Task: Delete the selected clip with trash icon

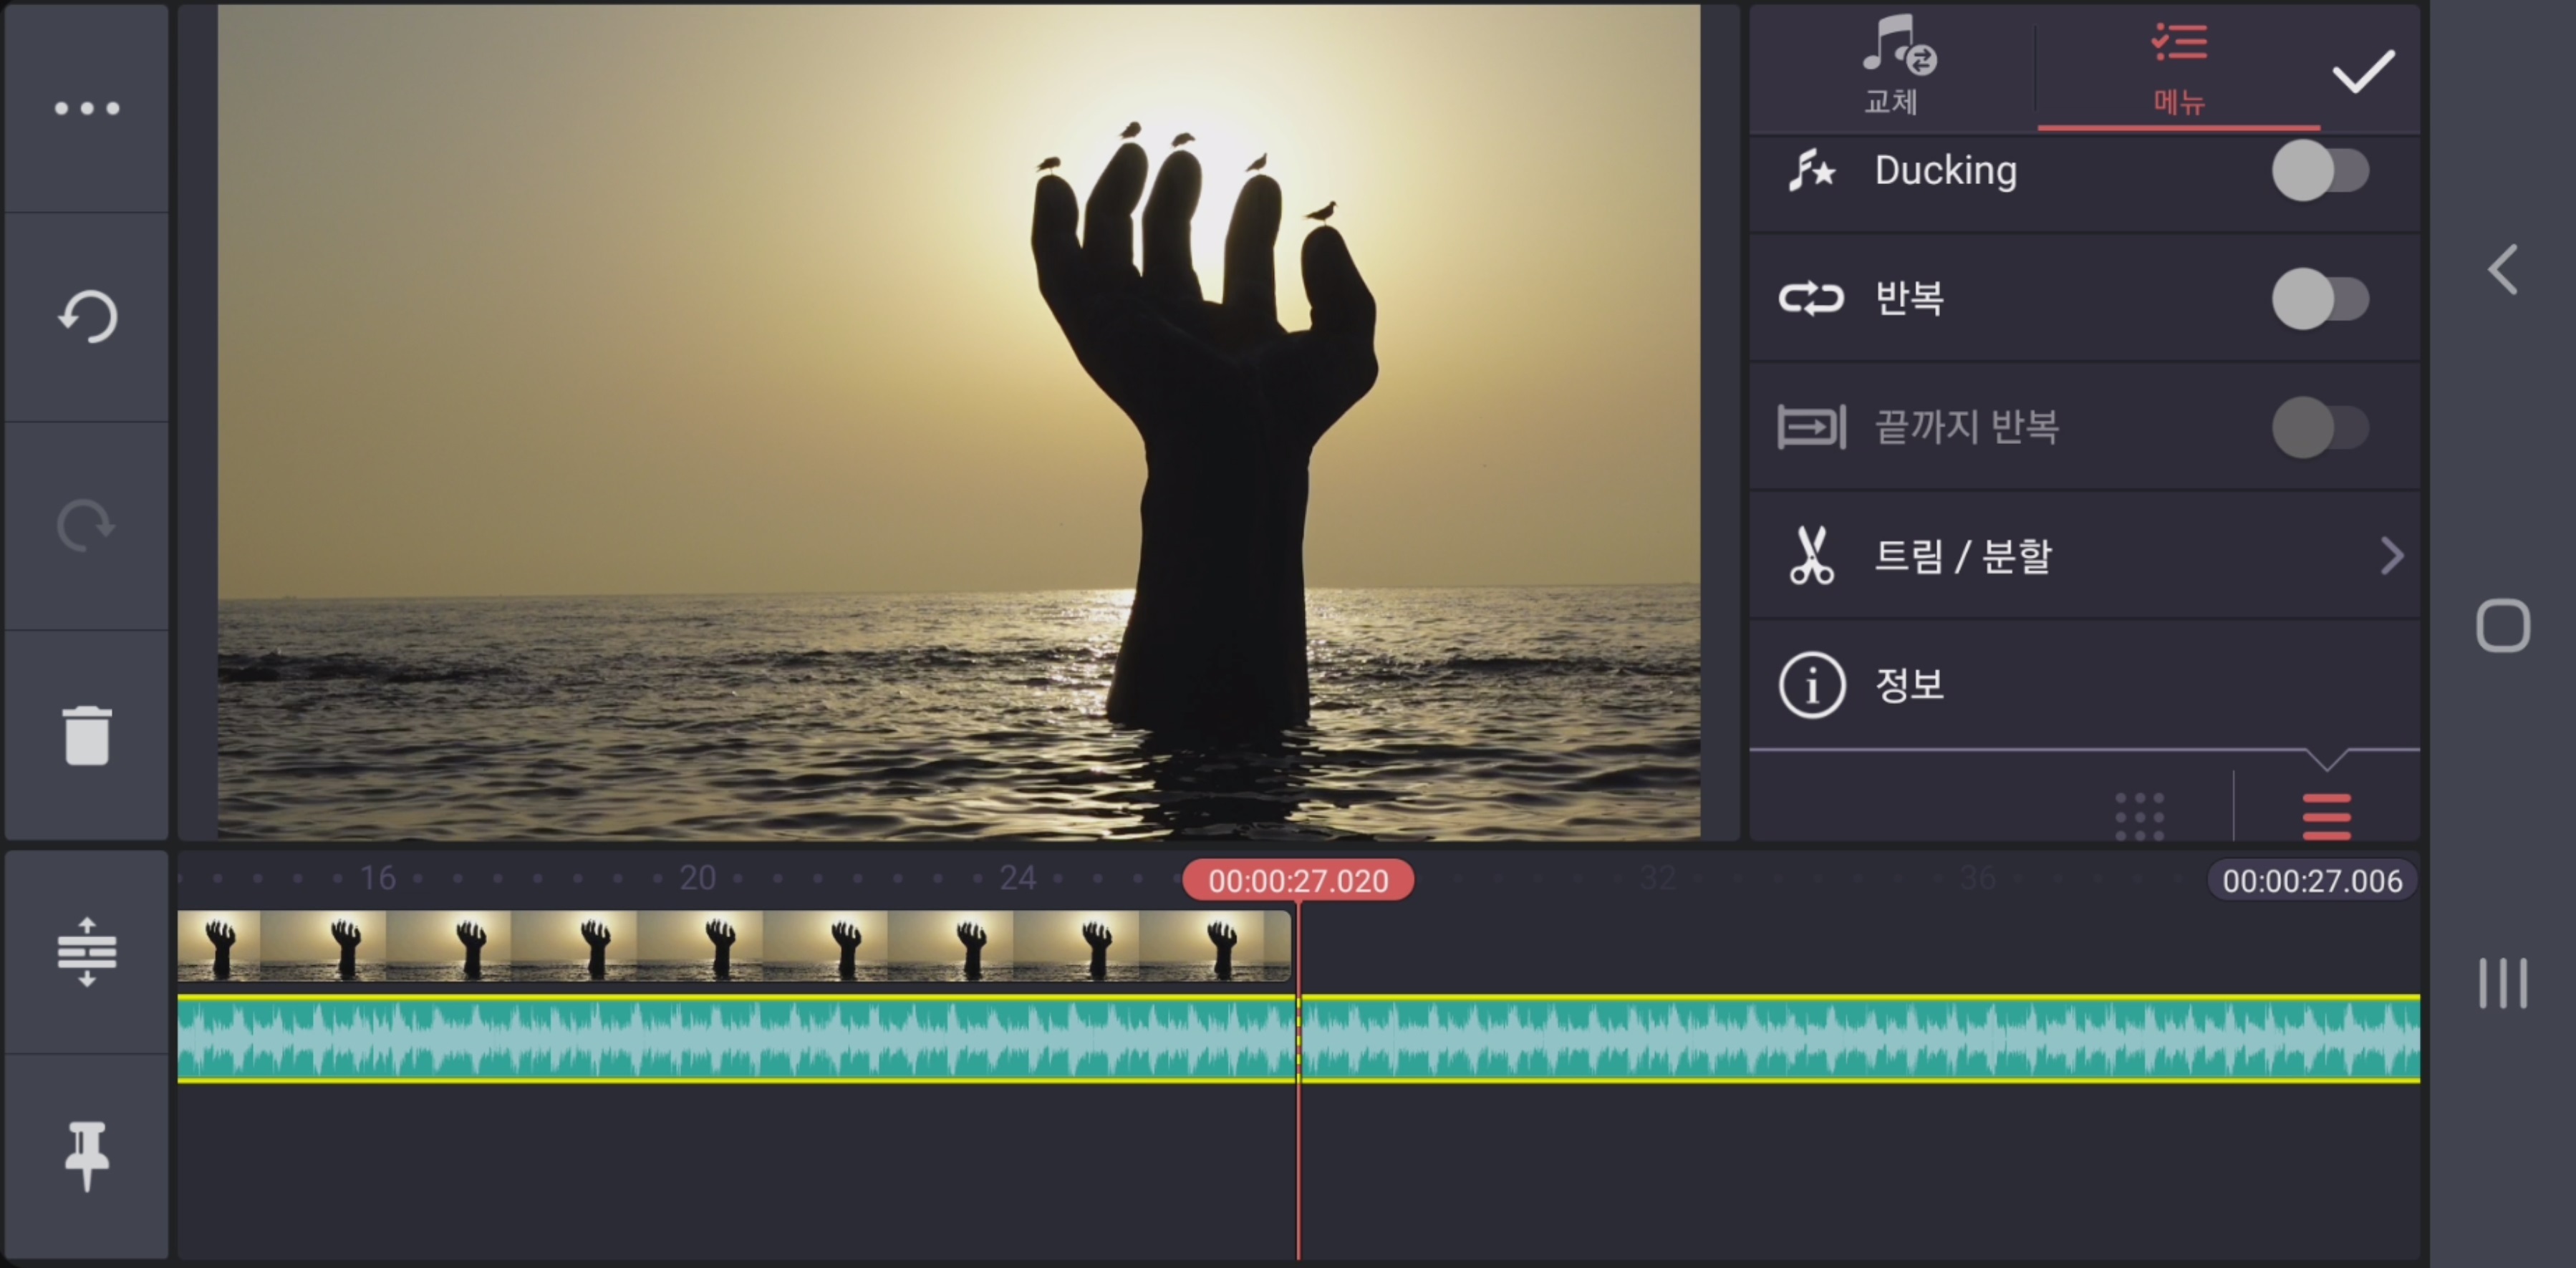Action: (87, 736)
